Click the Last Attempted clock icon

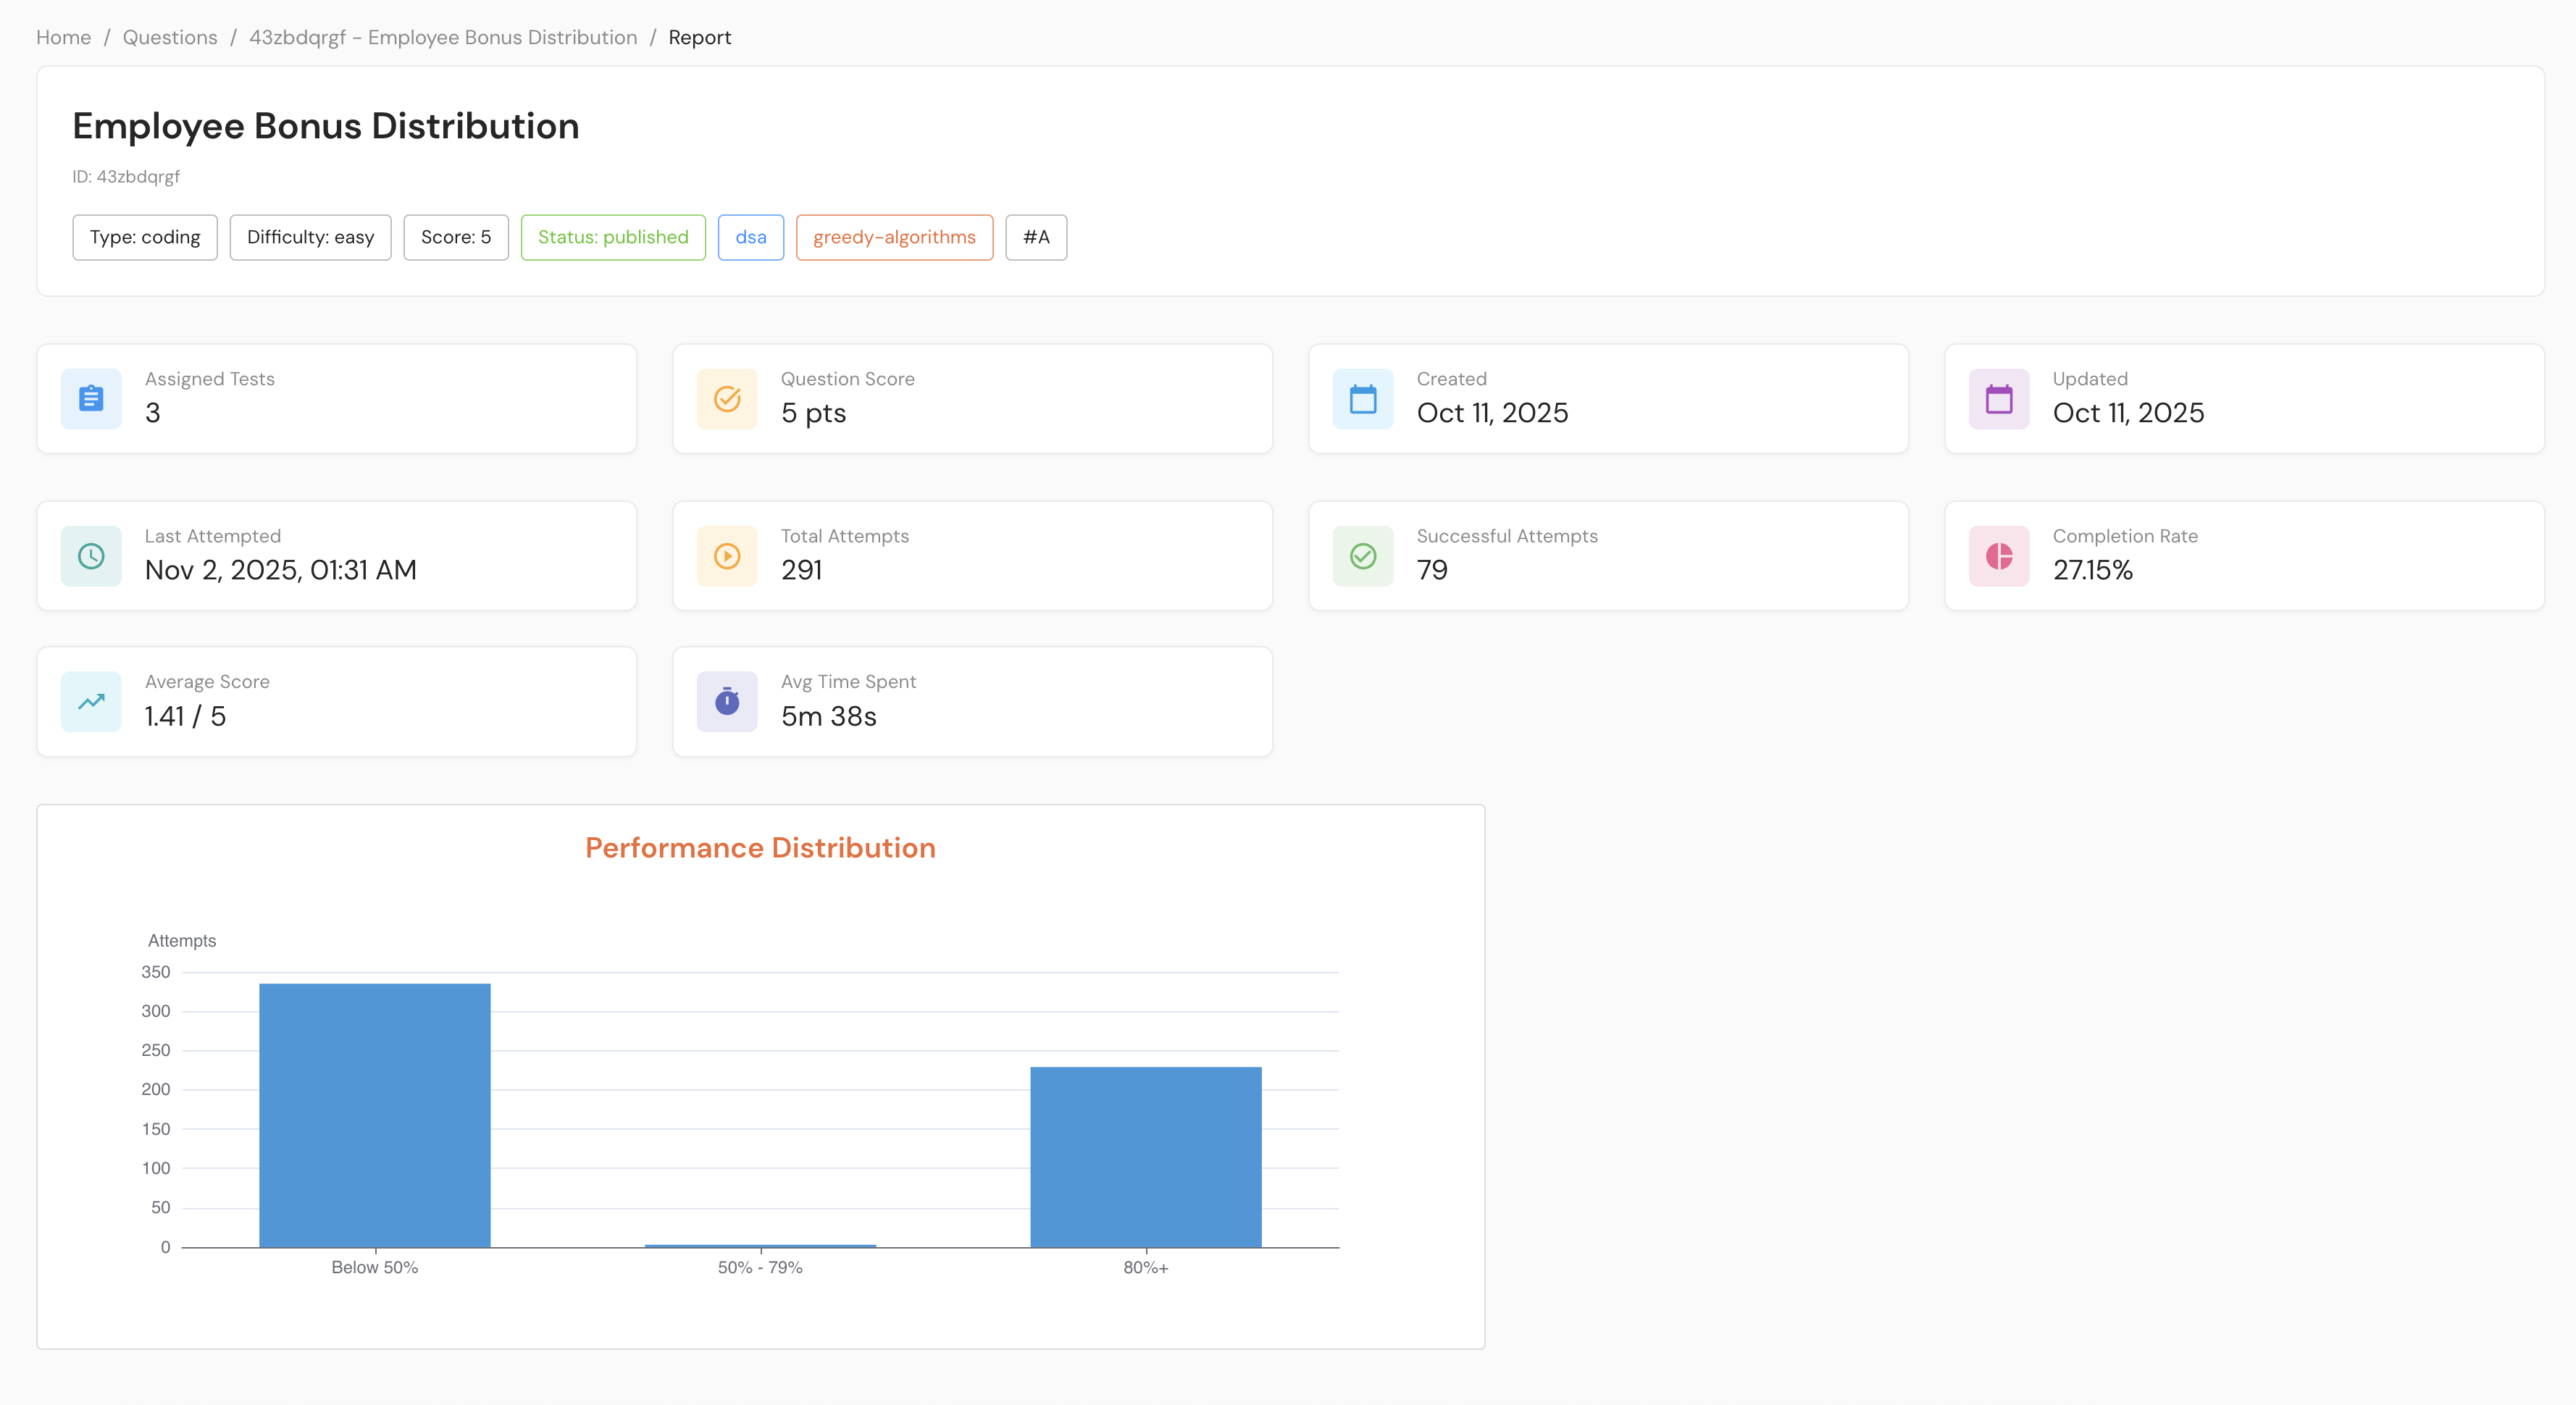click(x=91, y=556)
